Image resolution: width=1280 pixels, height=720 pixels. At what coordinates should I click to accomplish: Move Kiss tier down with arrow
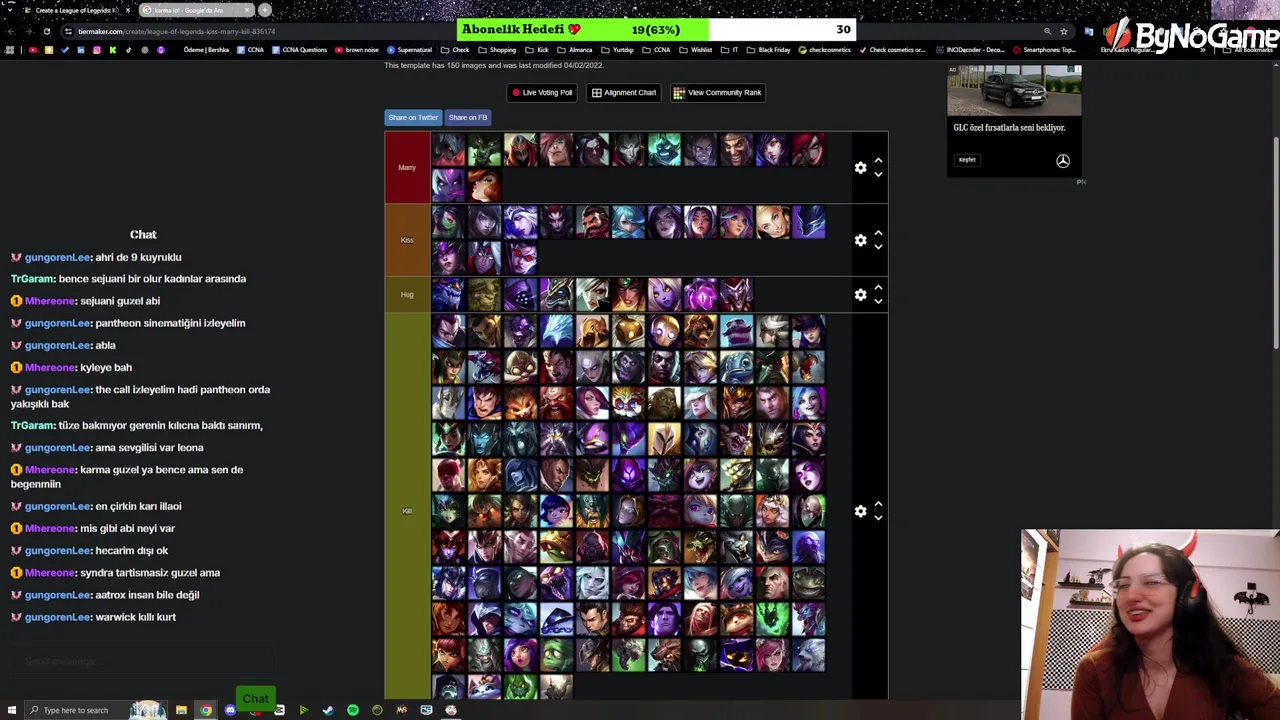878,247
